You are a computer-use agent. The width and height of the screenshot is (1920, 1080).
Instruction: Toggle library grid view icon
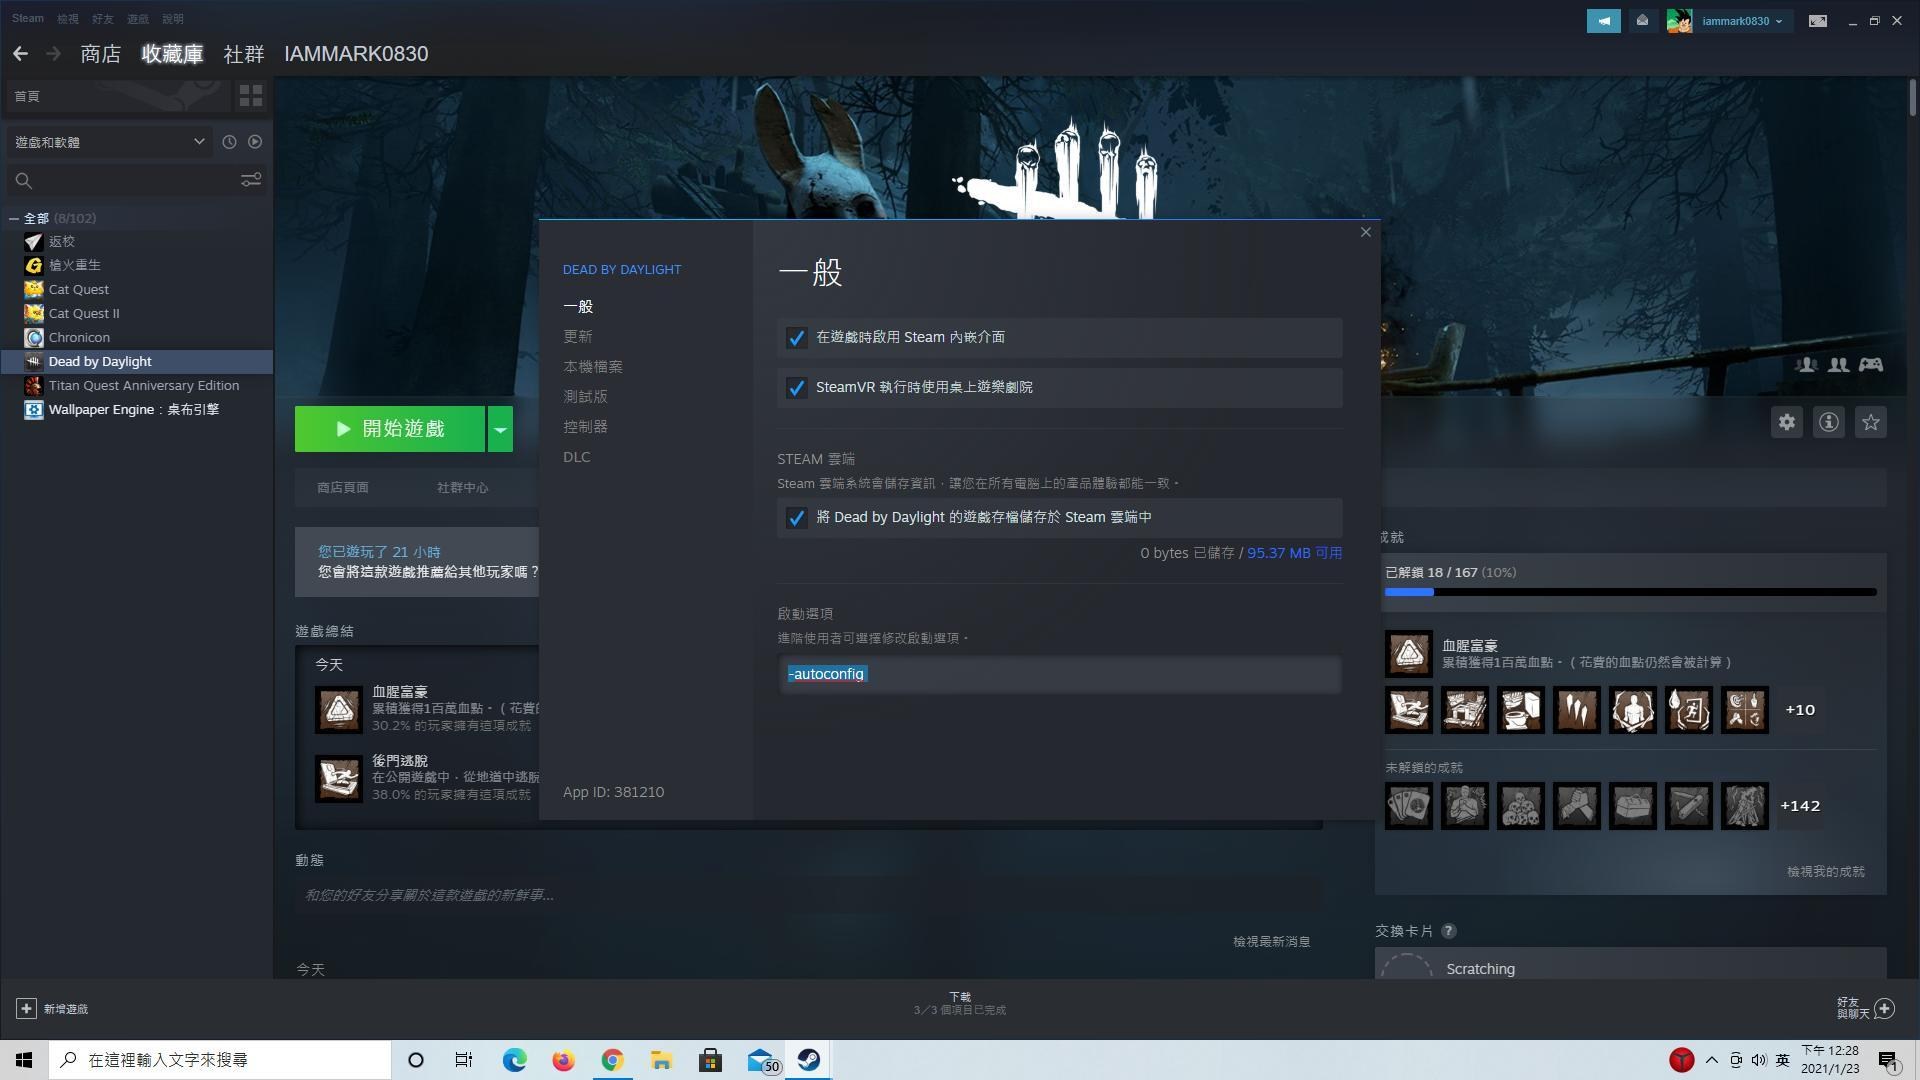pyautogui.click(x=251, y=96)
